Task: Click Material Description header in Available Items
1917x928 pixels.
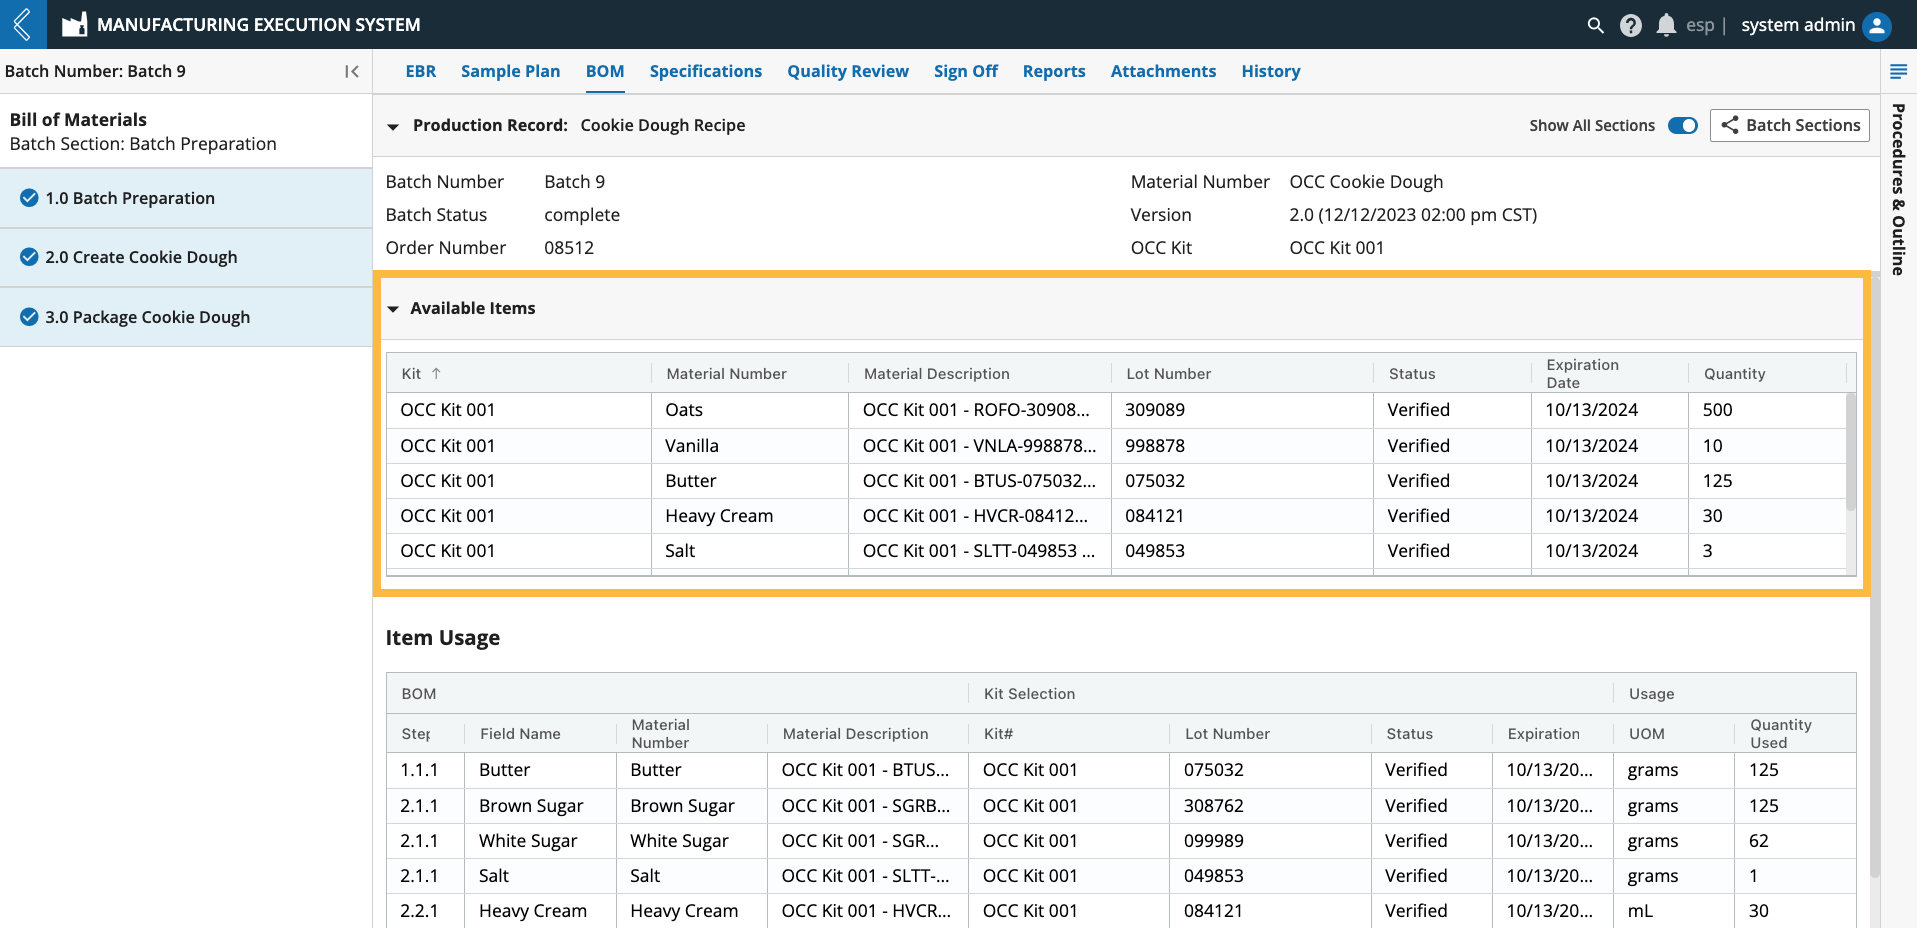Action: click(936, 373)
